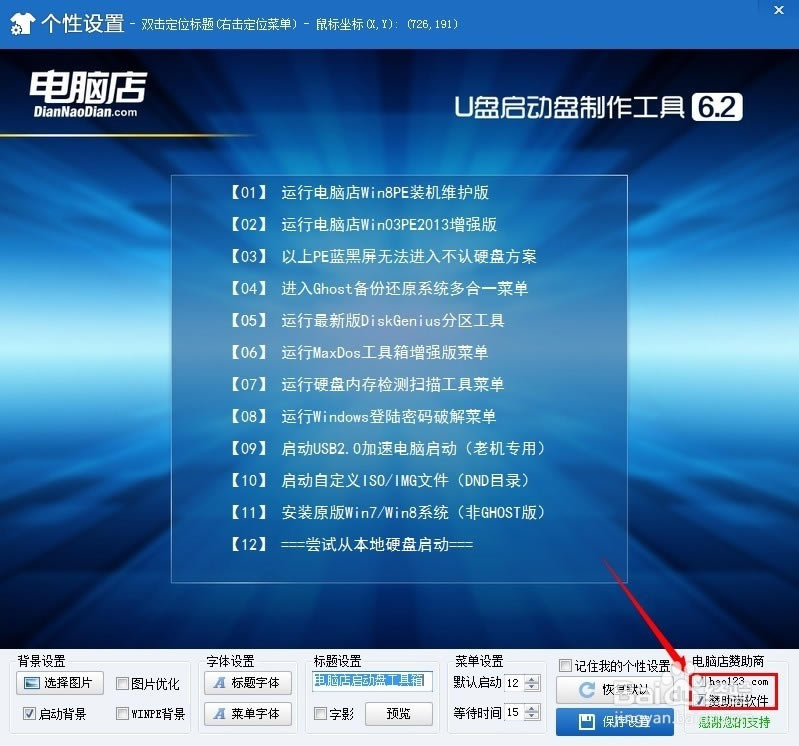
Task: Click the 预览 preview button
Action: coord(398,713)
